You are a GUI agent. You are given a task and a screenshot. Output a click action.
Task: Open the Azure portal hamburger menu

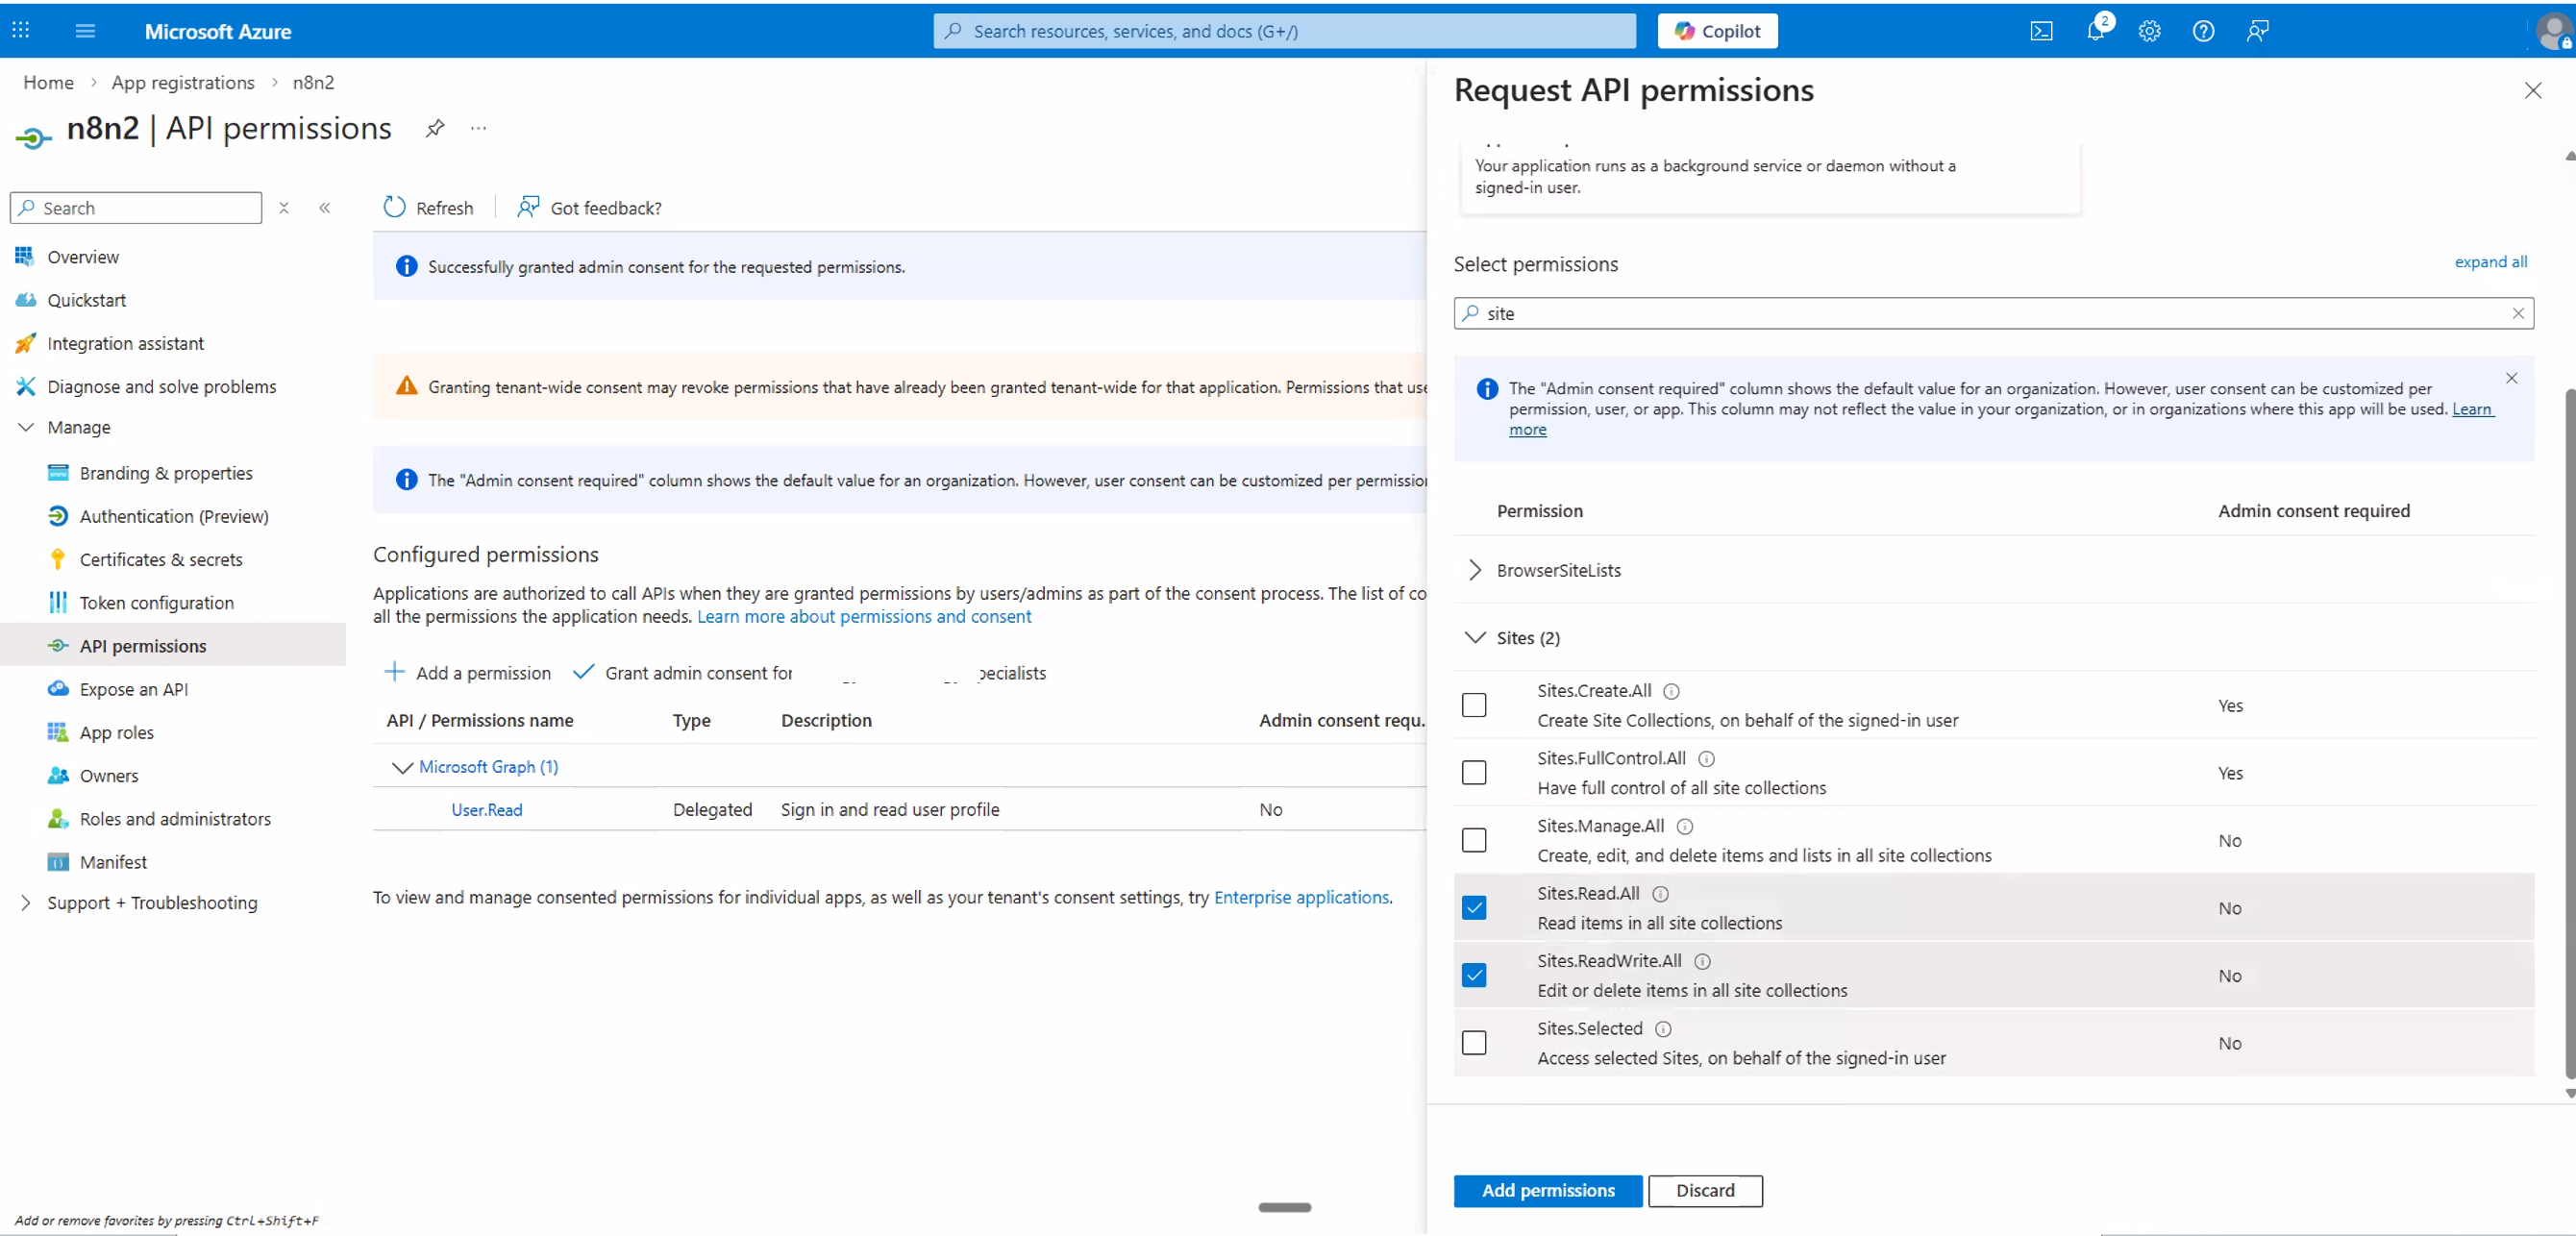(x=85, y=31)
